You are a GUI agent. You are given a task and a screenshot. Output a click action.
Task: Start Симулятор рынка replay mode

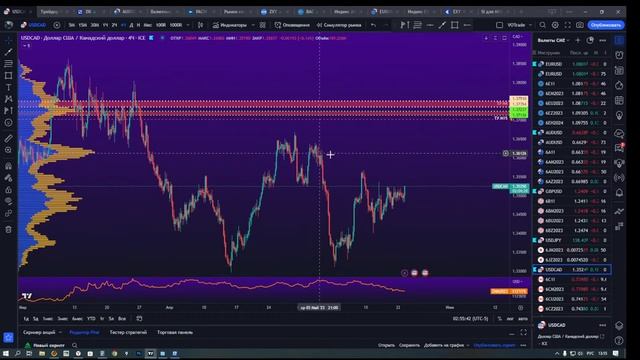click(339, 25)
